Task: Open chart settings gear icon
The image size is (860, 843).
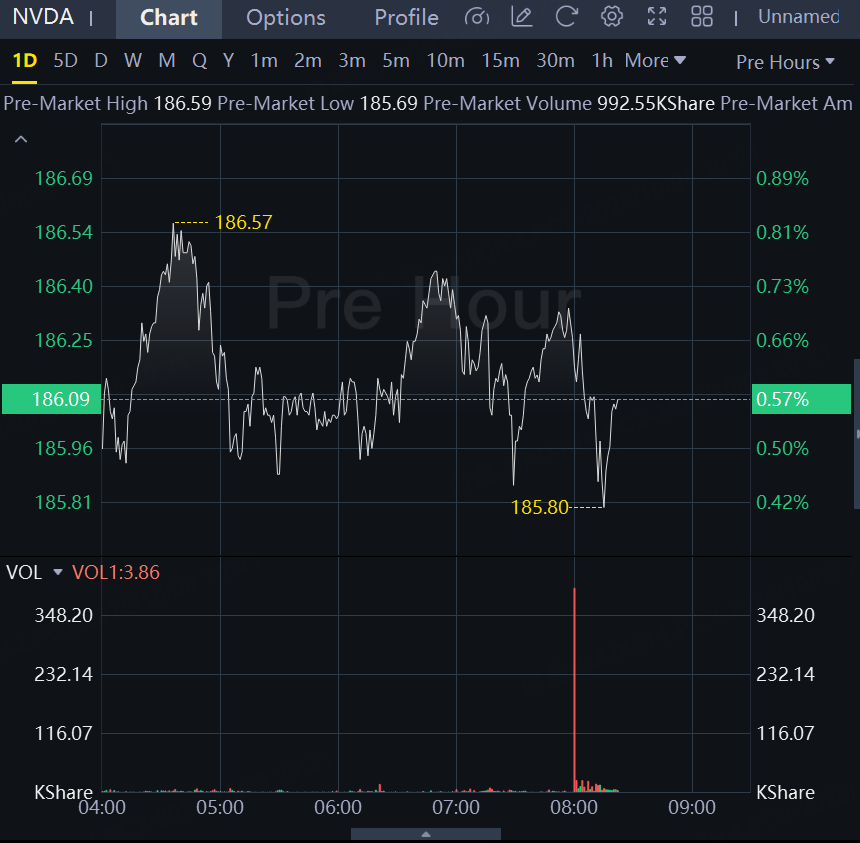Action: [612, 17]
